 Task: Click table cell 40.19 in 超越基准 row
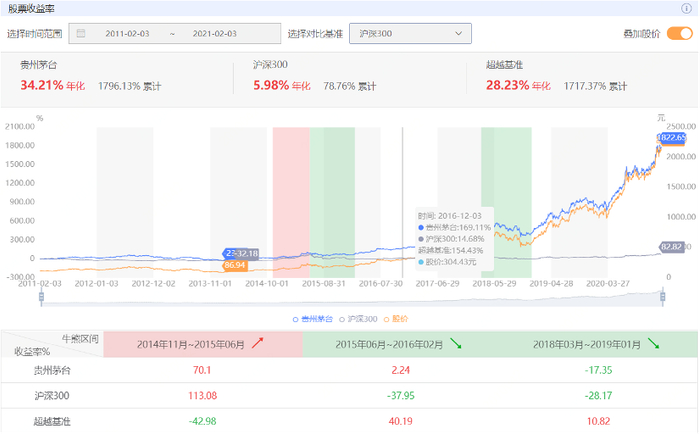pyautogui.click(x=400, y=421)
